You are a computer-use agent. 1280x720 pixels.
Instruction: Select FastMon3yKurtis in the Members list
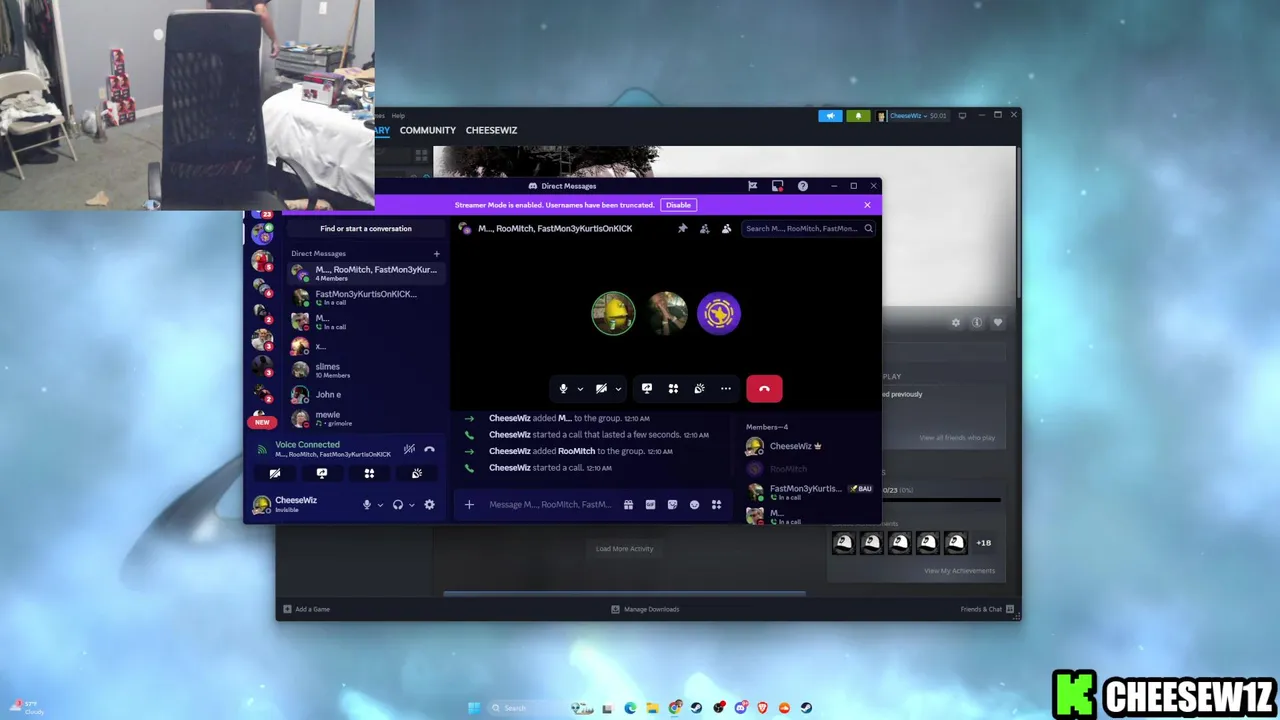tap(809, 491)
